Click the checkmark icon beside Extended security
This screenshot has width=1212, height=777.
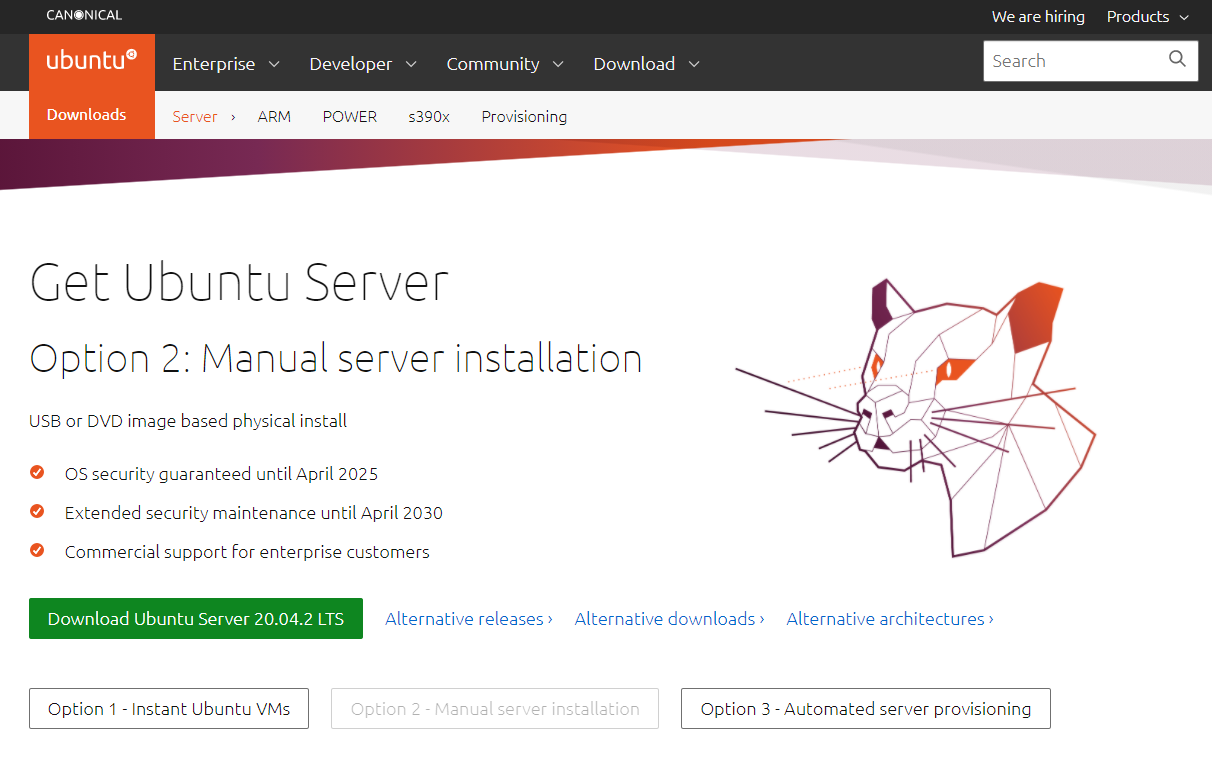37,511
